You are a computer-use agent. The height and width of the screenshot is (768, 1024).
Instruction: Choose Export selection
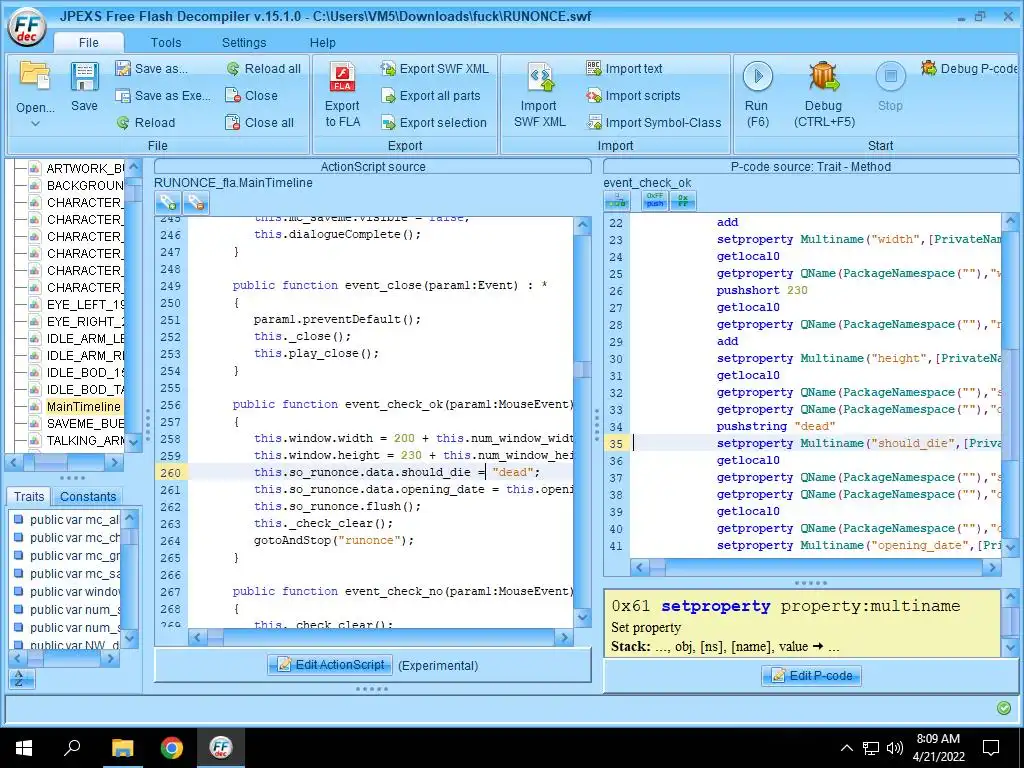click(434, 122)
